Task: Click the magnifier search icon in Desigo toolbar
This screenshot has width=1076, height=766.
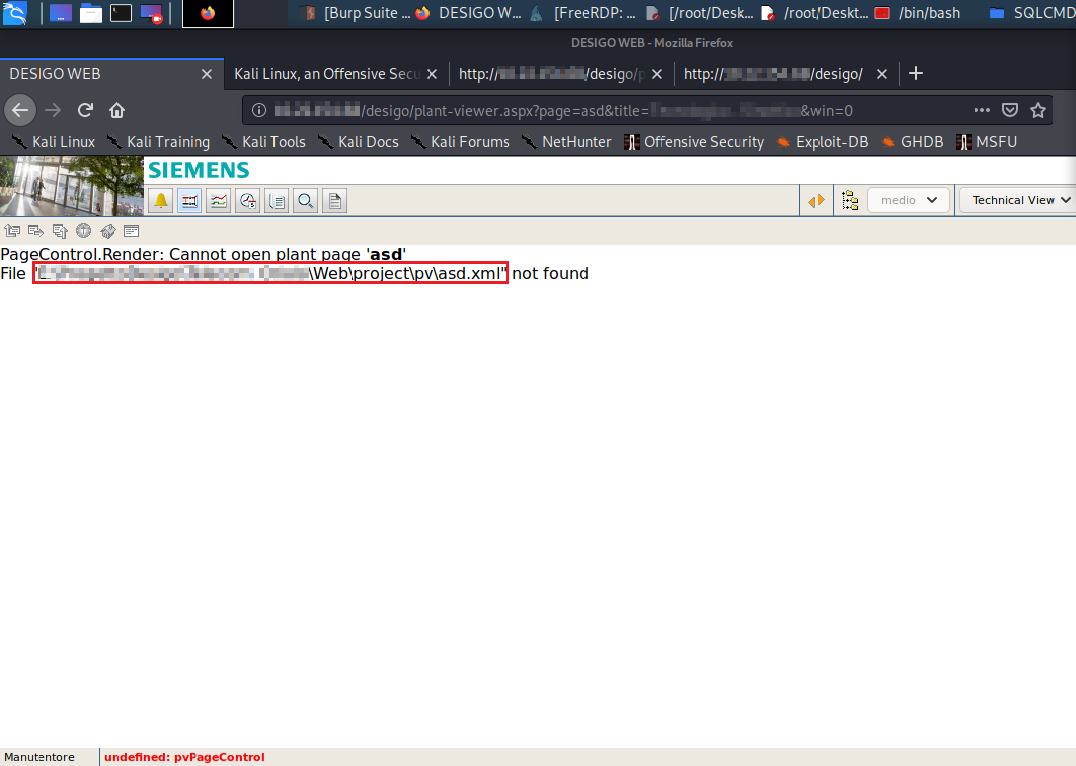Action: pyautogui.click(x=305, y=201)
